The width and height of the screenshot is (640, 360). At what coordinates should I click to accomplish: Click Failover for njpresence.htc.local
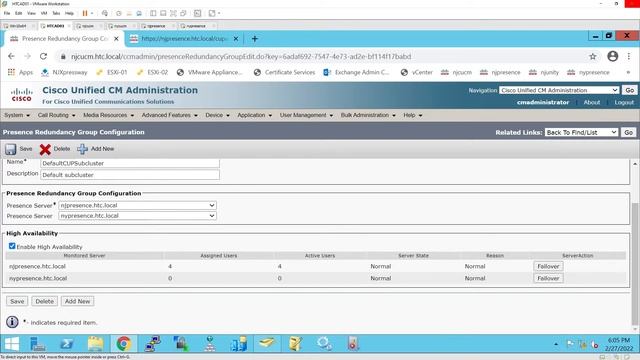tap(548, 266)
